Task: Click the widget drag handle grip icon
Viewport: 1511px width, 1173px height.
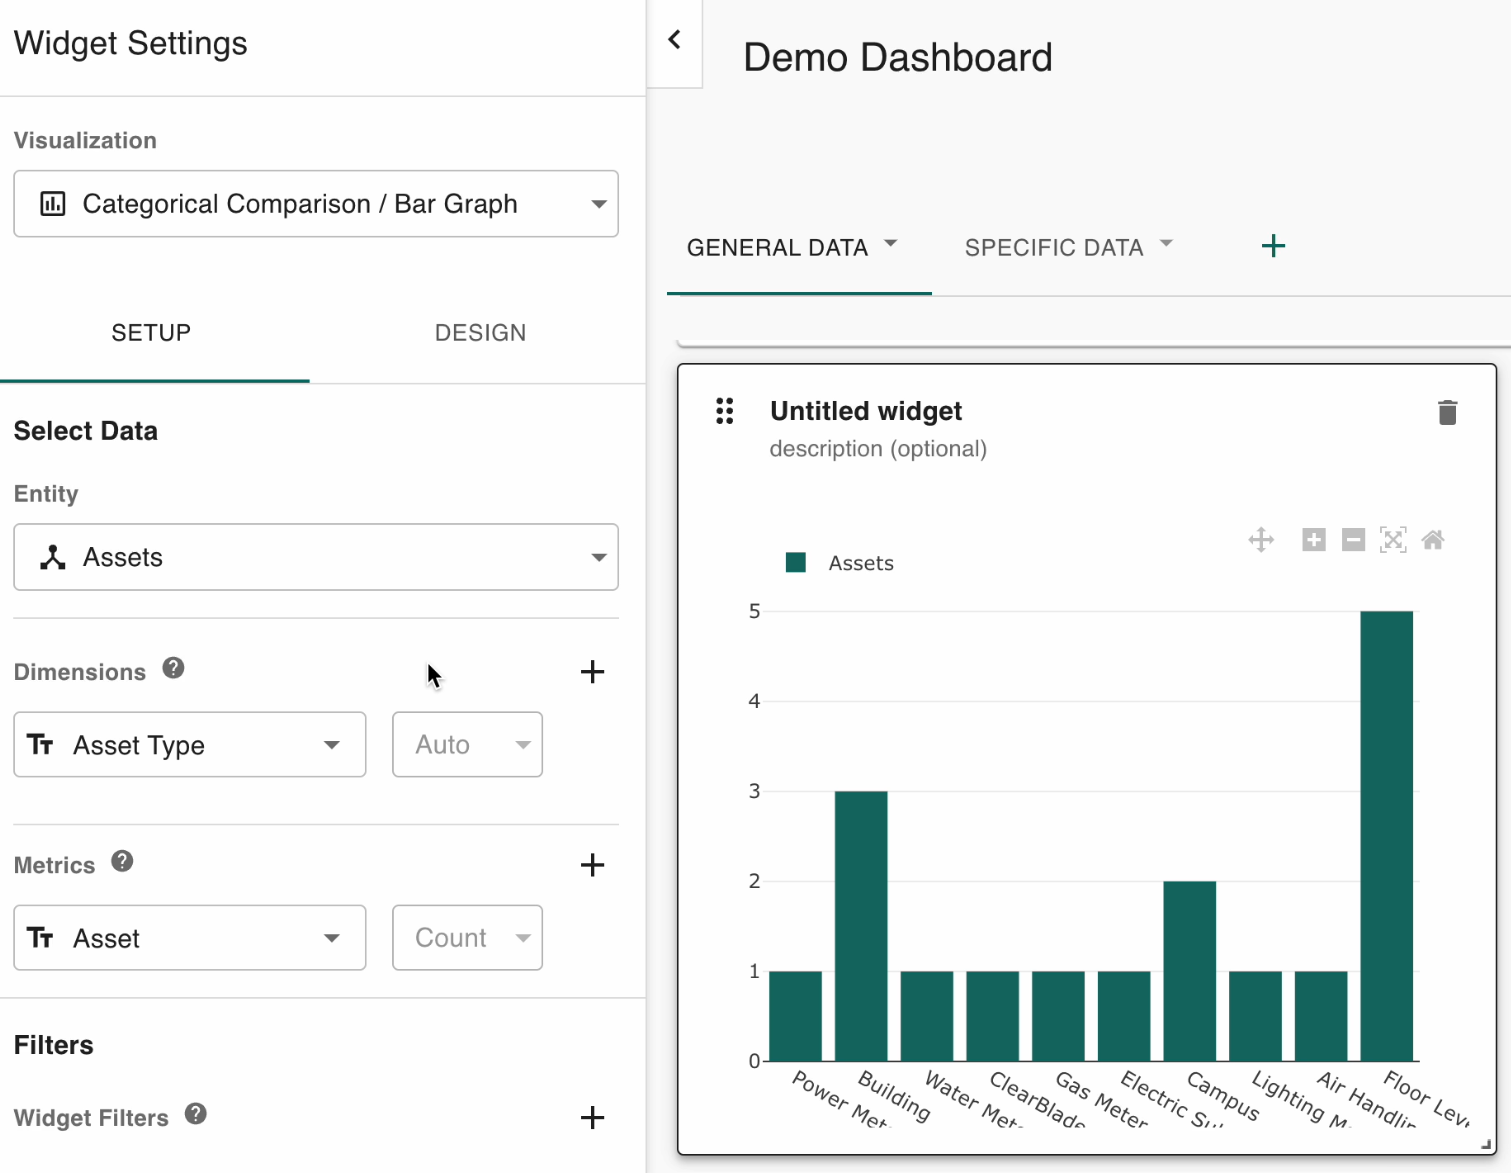Action: (x=724, y=411)
